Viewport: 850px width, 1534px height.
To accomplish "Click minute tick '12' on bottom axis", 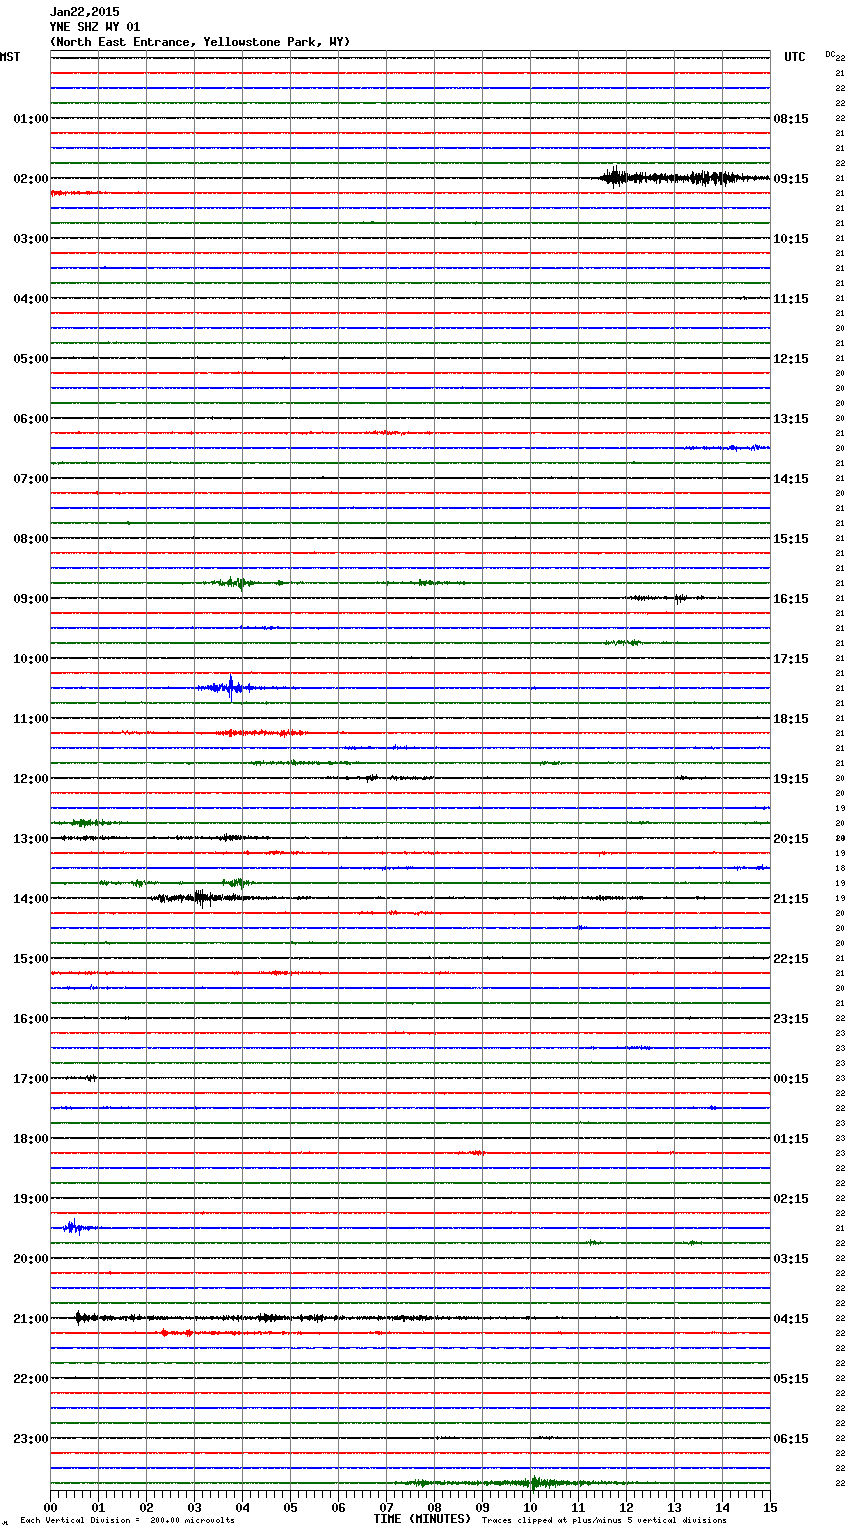I will coord(626,1507).
